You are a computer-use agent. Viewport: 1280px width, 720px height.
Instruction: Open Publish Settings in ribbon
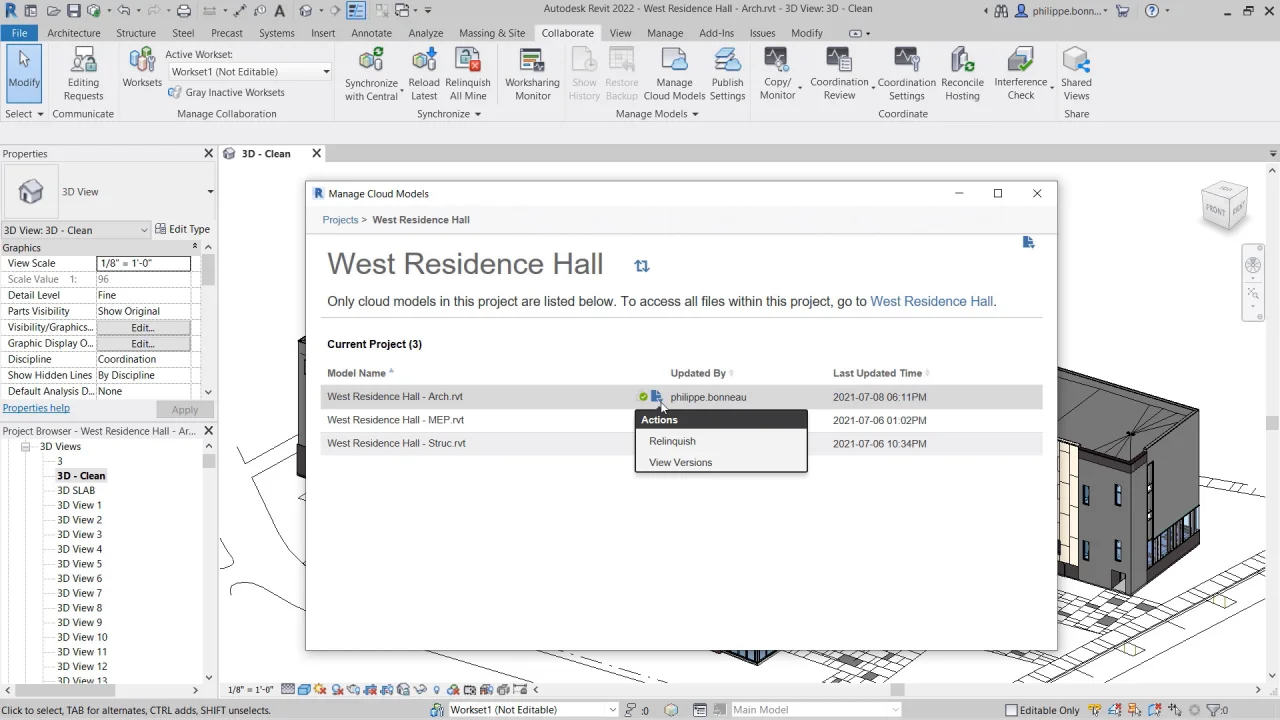pyautogui.click(x=727, y=62)
